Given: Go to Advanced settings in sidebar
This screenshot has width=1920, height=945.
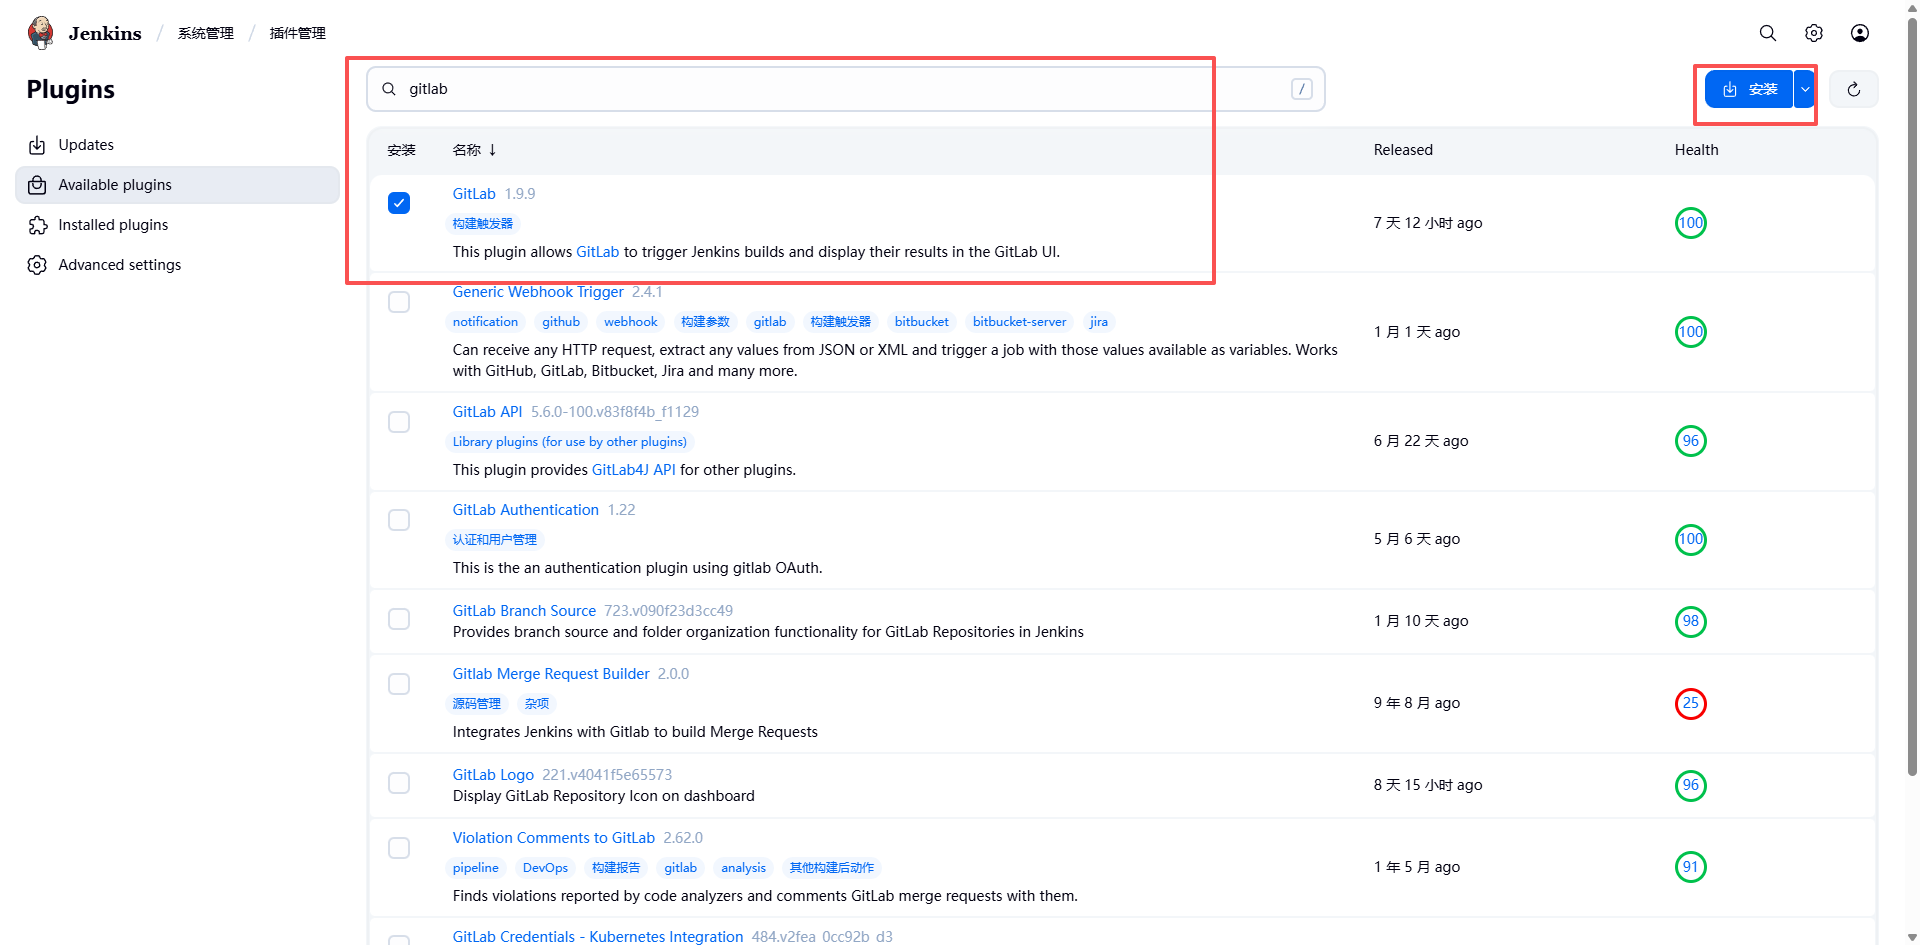Looking at the screenshot, I should (119, 265).
